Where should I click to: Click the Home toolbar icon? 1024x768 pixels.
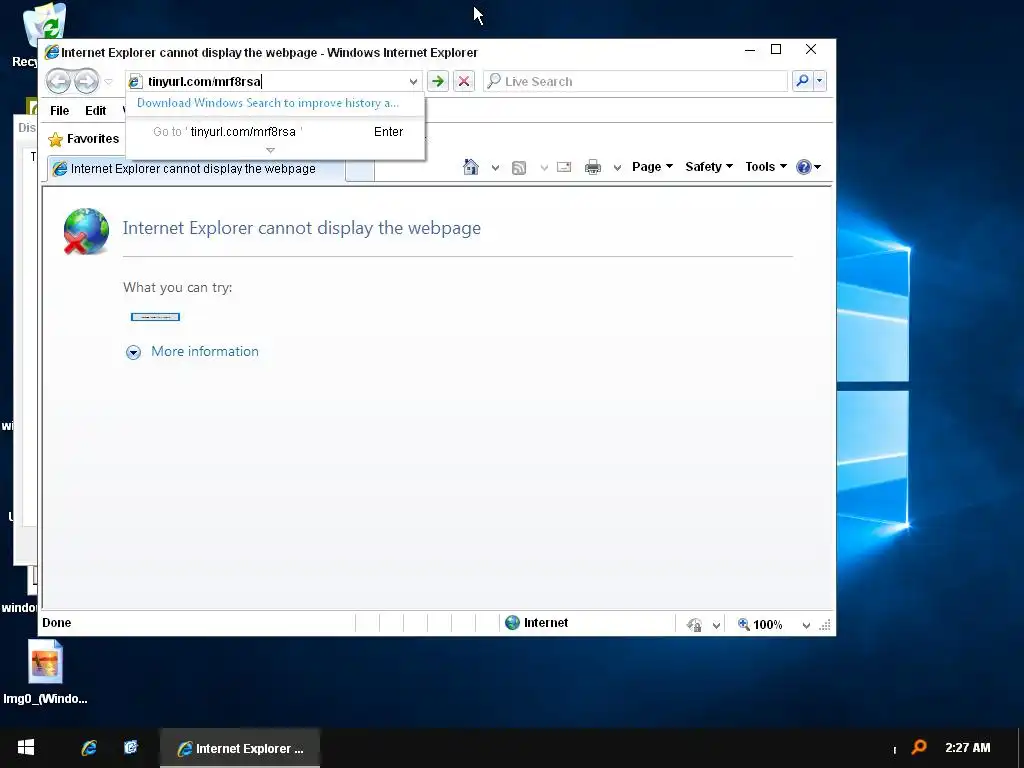[471, 167]
